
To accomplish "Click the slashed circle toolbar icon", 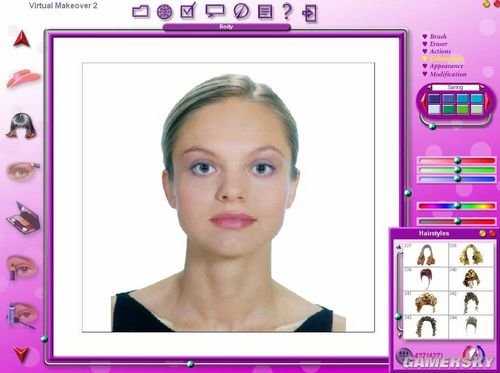I will tap(241, 11).
